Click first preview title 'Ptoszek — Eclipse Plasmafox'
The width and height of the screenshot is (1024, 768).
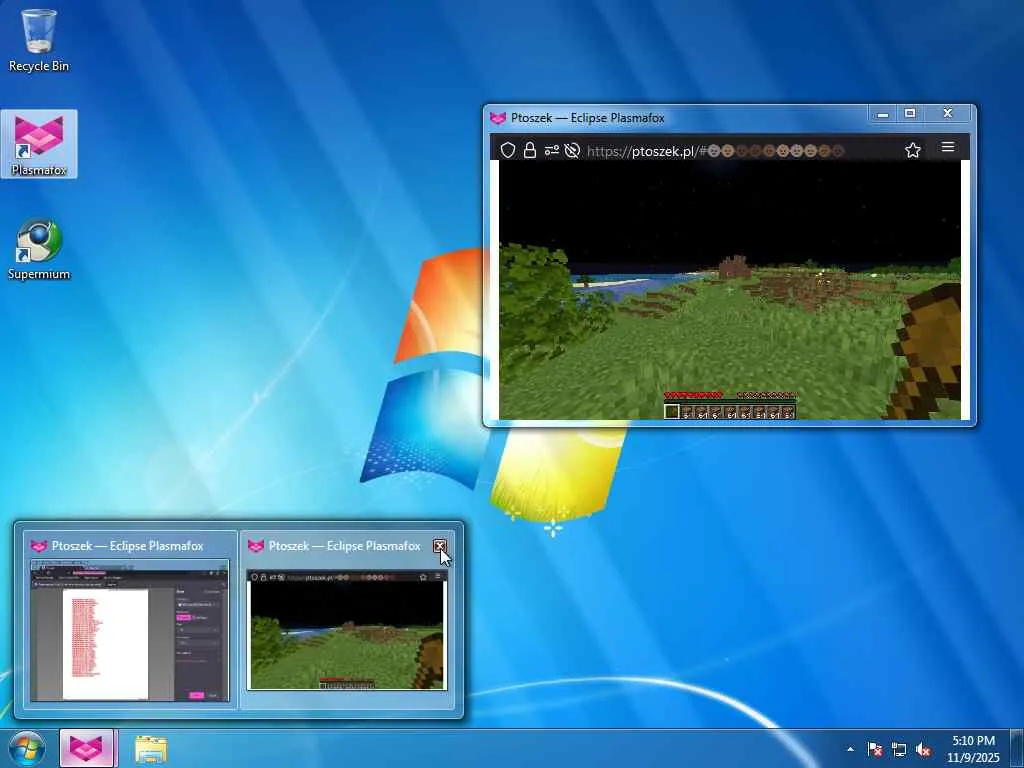pyautogui.click(x=127, y=546)
